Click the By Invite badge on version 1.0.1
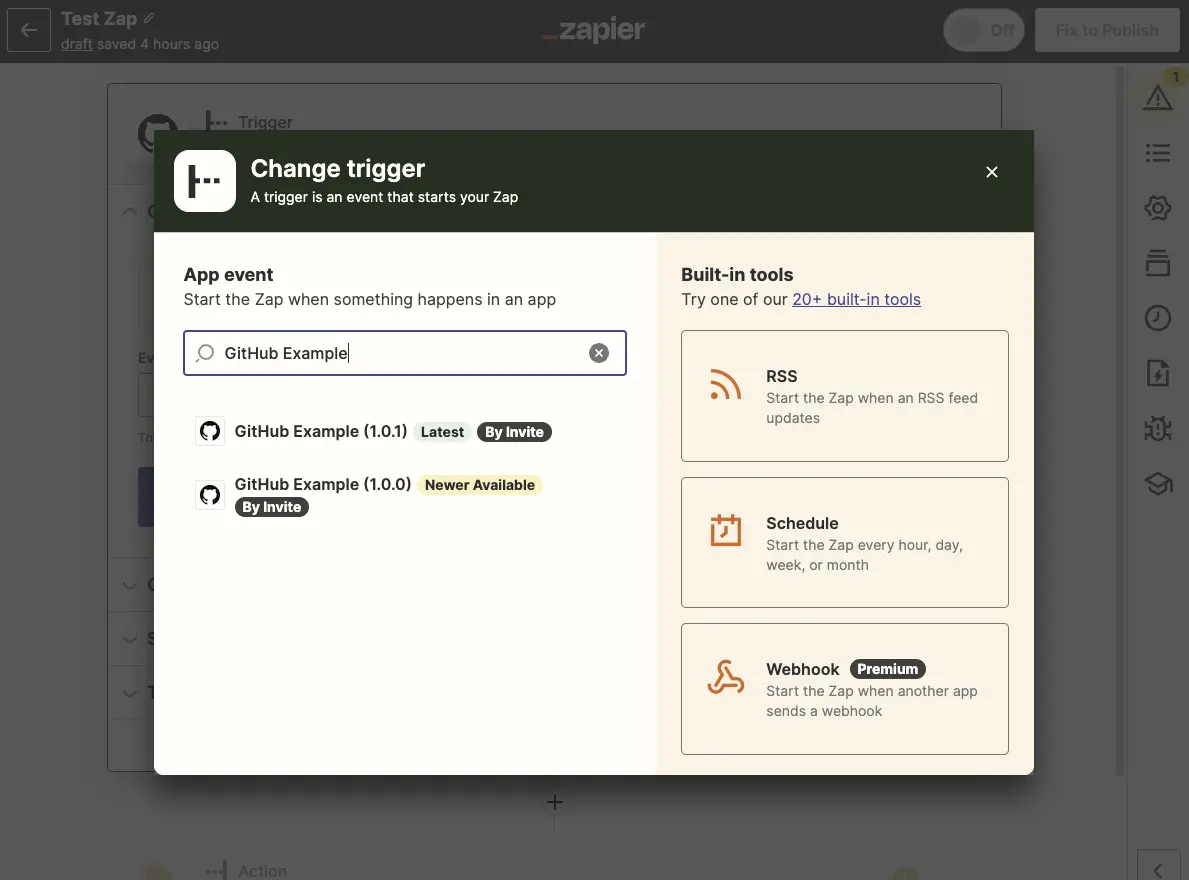Screen dimensions: 1189x880 point(514,432)
